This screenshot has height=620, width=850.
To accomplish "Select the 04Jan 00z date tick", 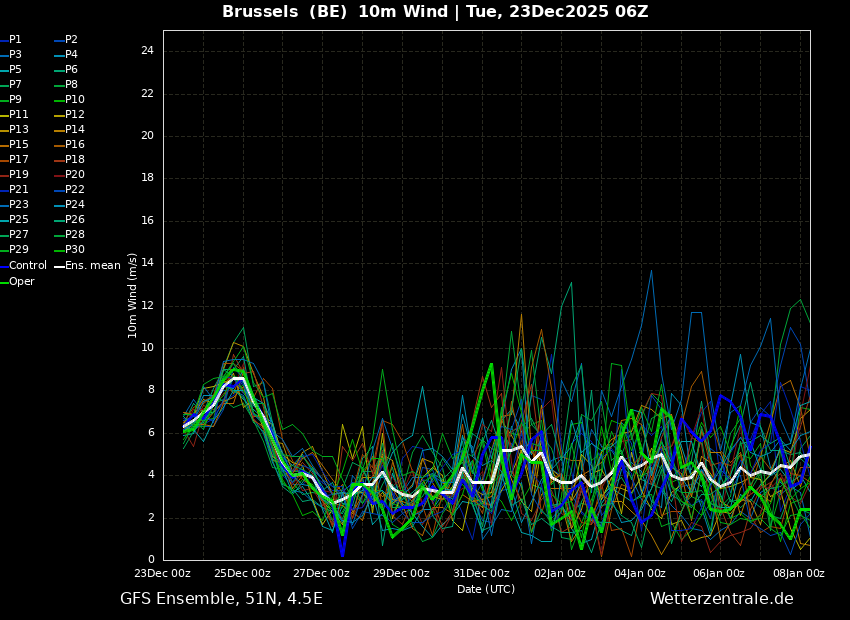I will point(639,573).
